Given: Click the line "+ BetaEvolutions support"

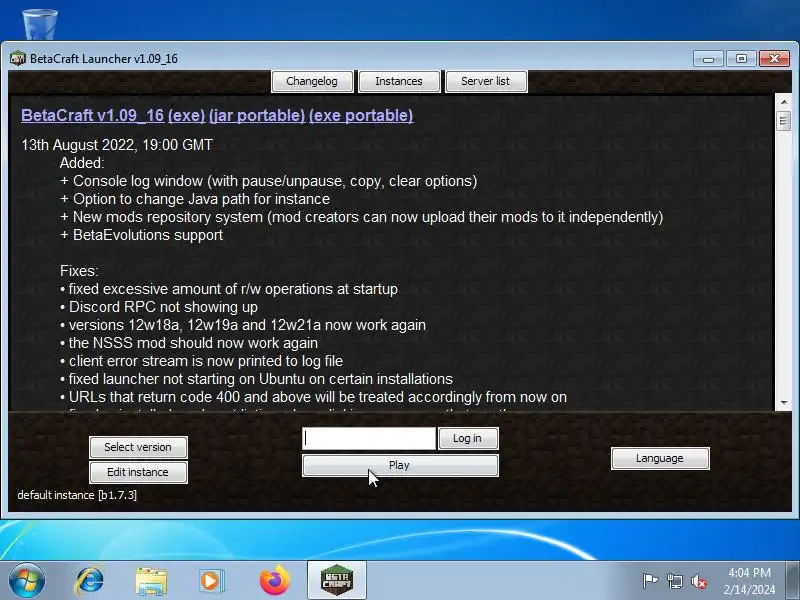Looking at the screenshot, I should pyautogui.click(x=141, y=235).
